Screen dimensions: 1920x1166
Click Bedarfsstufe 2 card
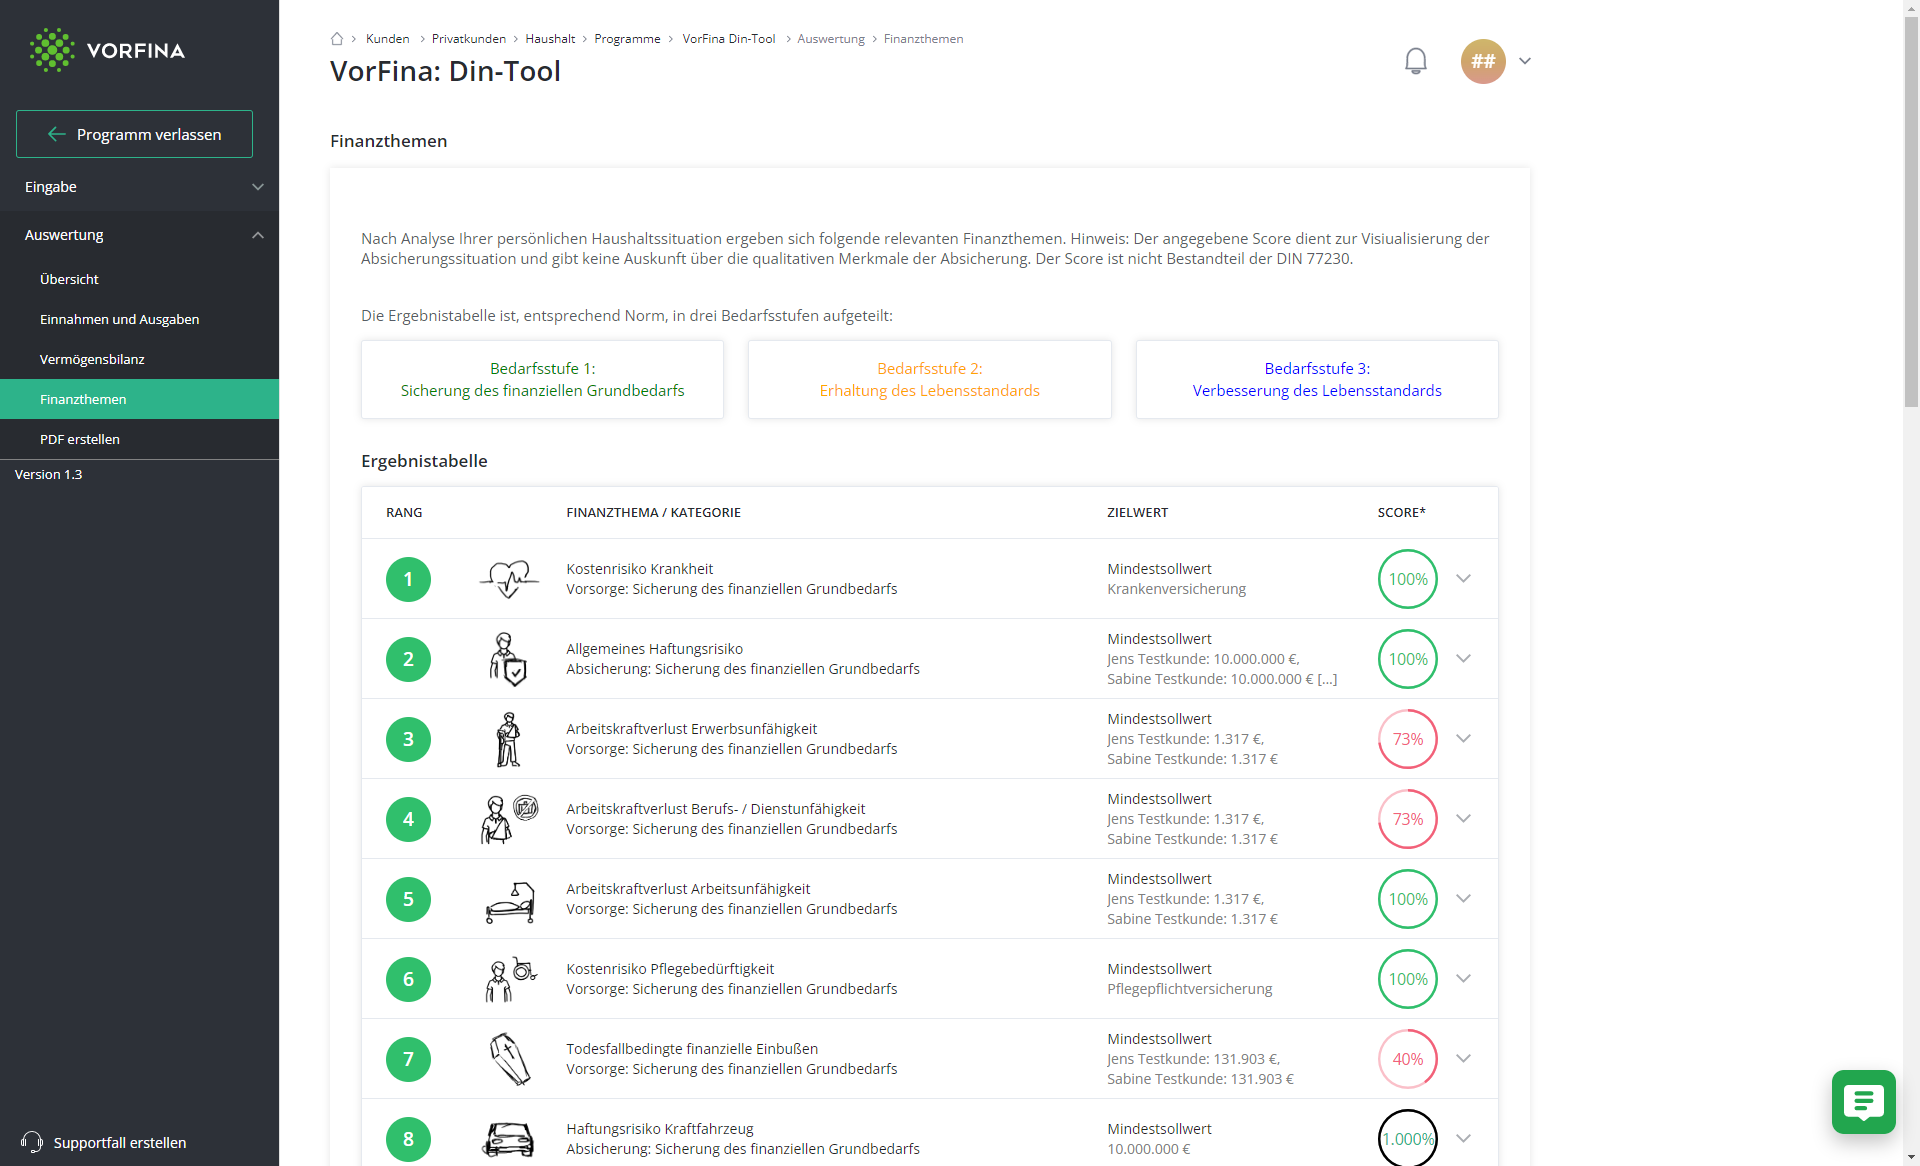pyautogui.click(x=929, y=380)
